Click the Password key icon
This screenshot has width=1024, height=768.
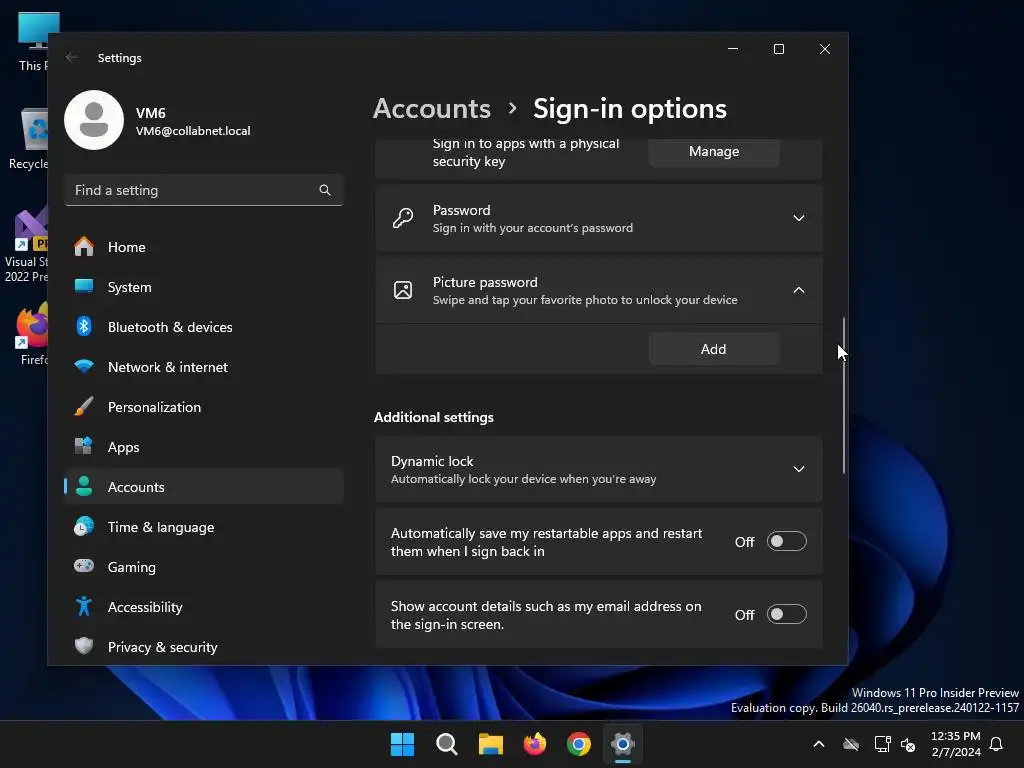[403, 218]
